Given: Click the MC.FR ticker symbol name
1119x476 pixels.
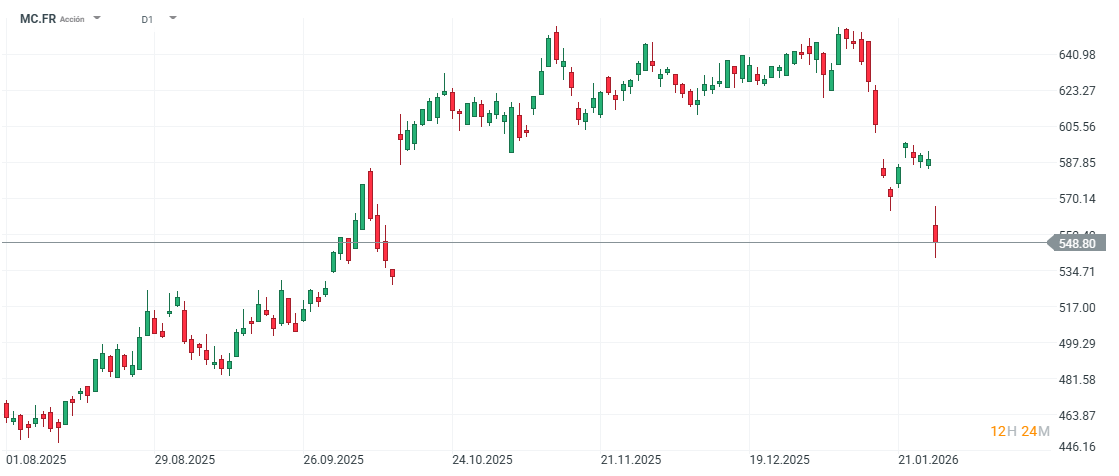Looking at the screenshot, I should coord(37,19).
